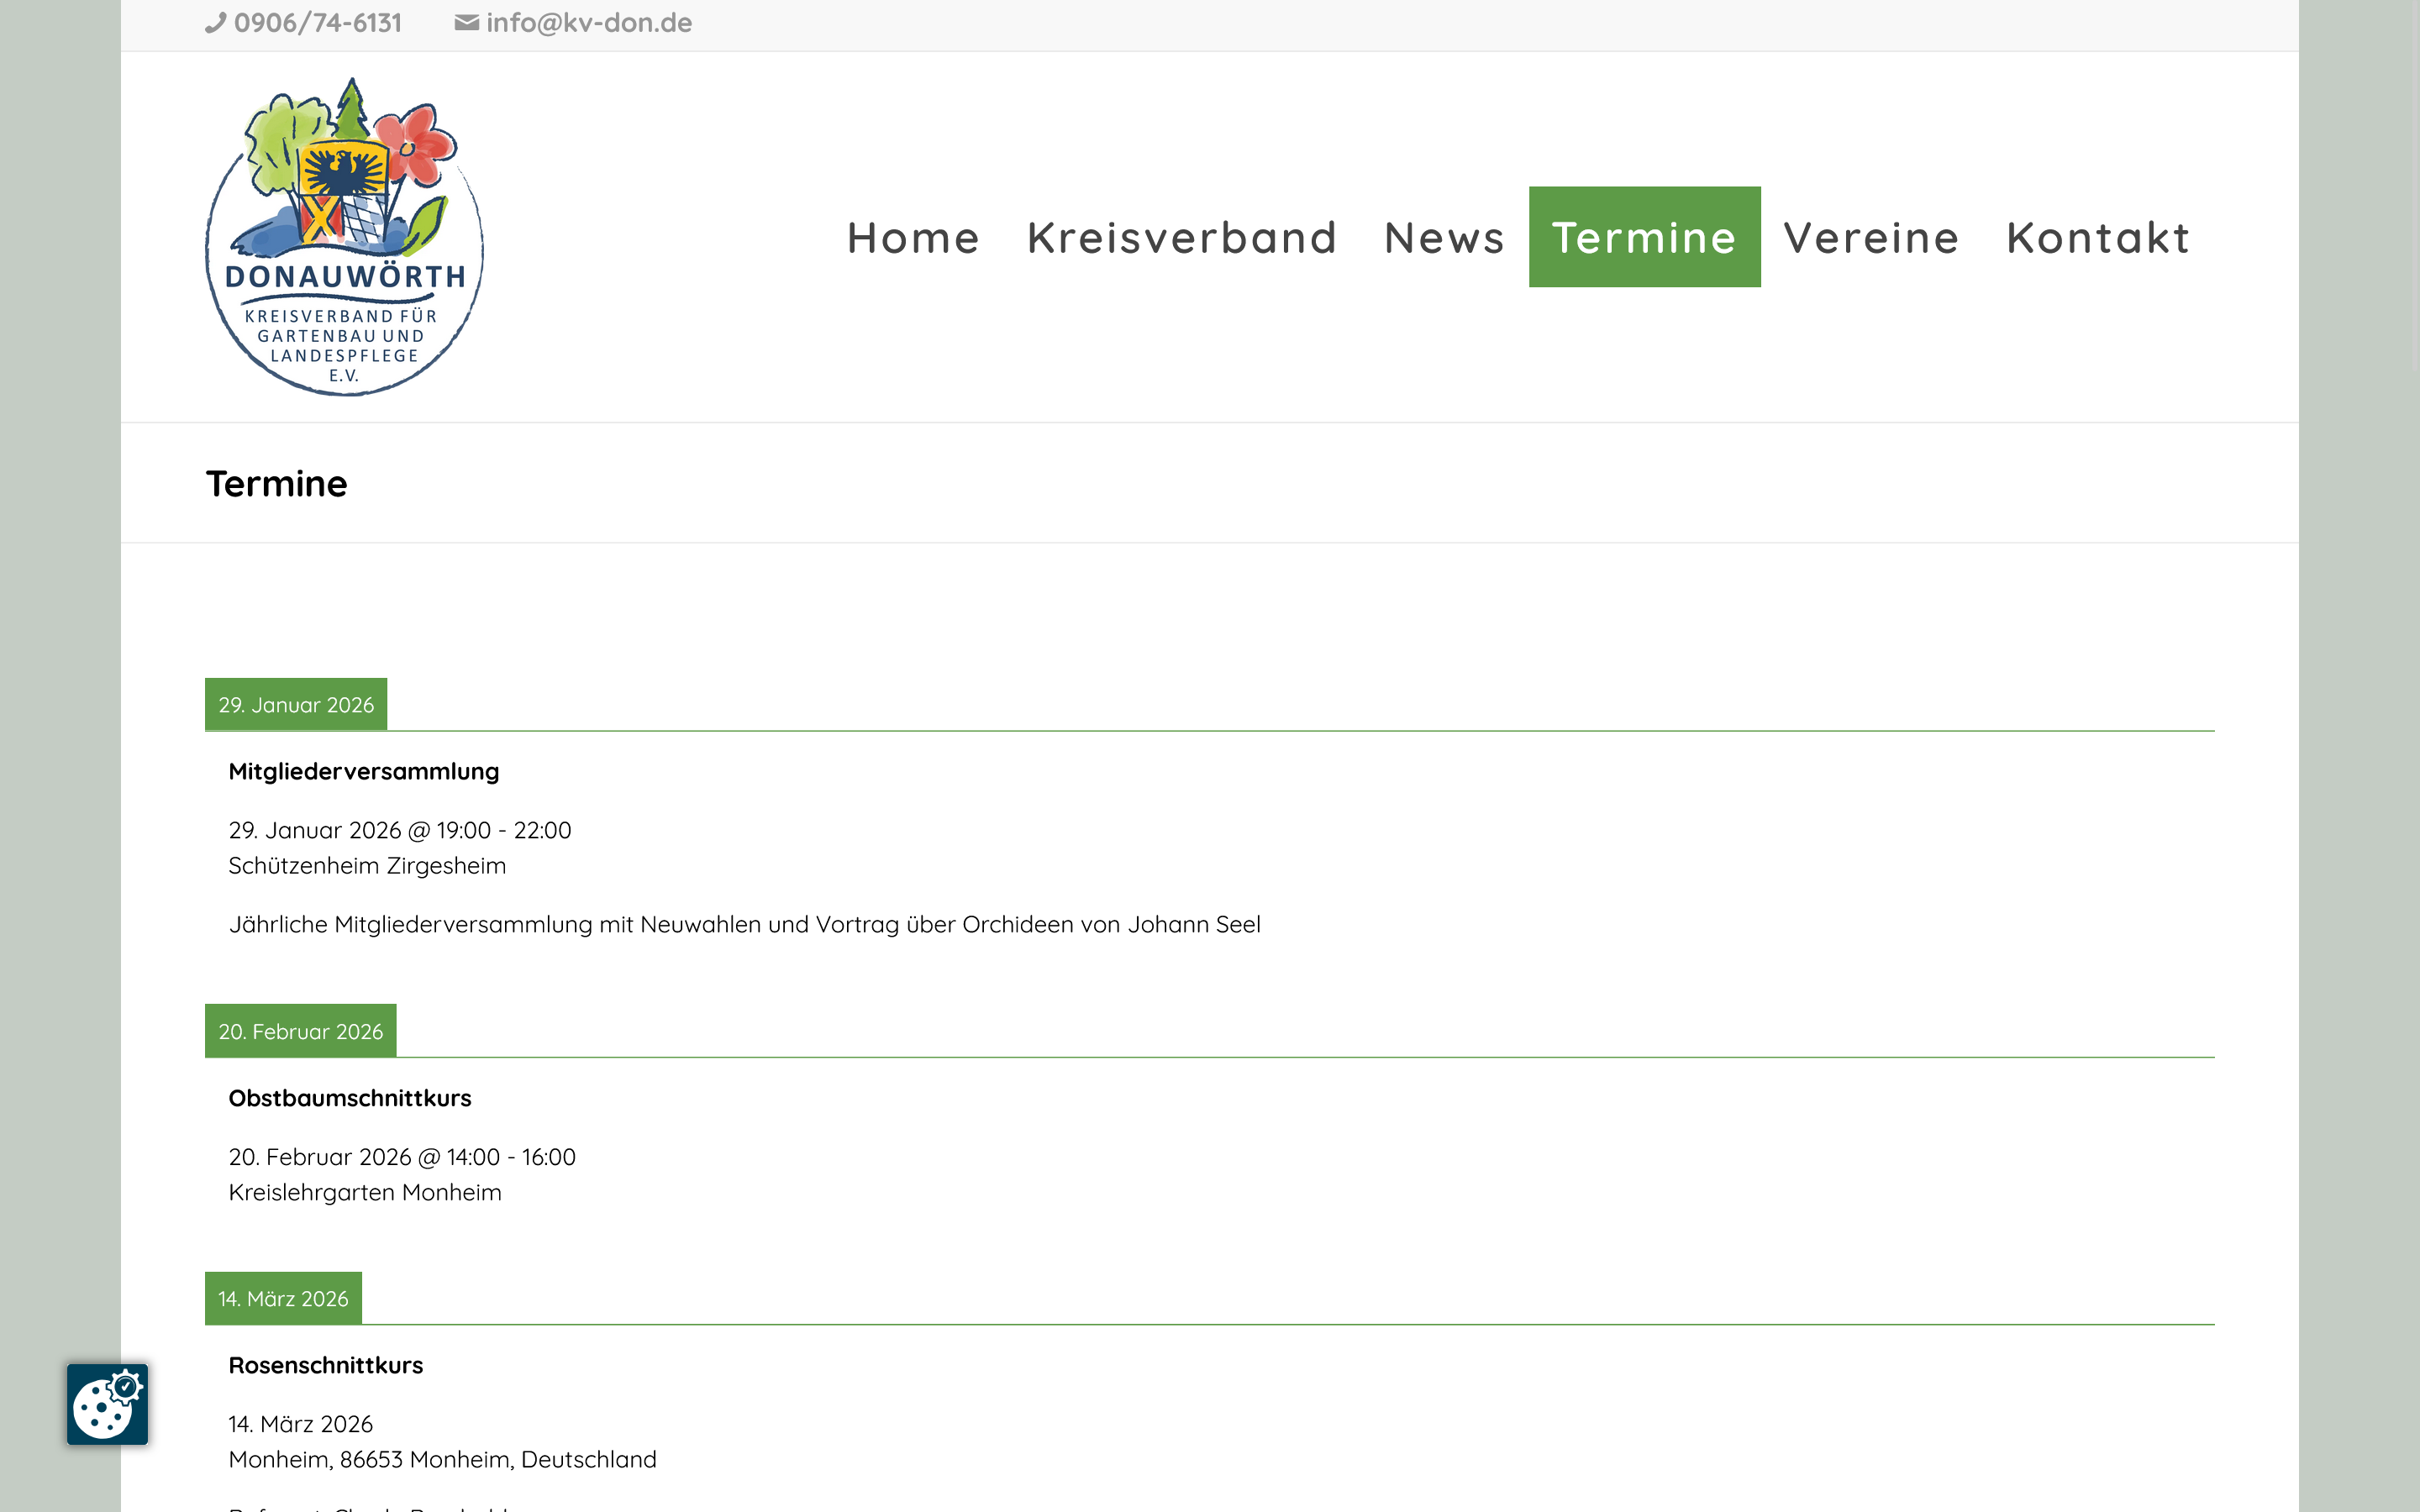Open the Obstbaumschnittkurs event
2420x1512 pixels.
click(x=350, y=1098)
